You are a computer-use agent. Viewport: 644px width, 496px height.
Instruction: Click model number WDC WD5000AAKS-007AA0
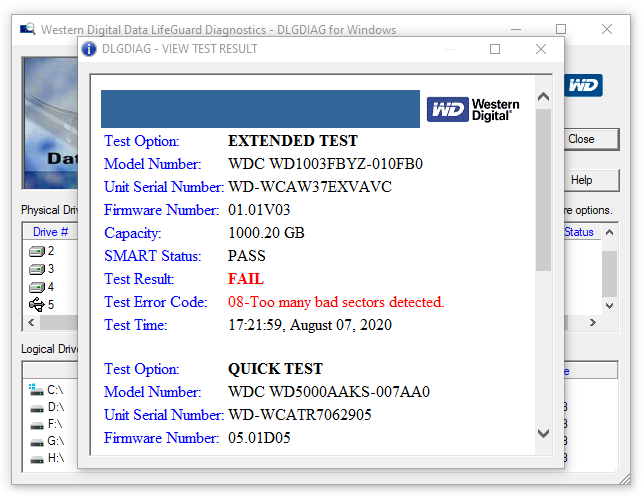[x=329, y=392]
